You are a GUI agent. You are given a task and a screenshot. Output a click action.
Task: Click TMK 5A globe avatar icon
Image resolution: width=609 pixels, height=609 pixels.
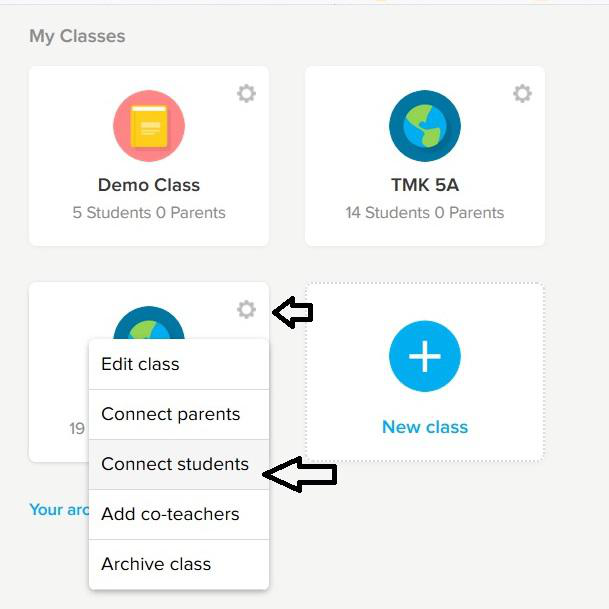425,126
